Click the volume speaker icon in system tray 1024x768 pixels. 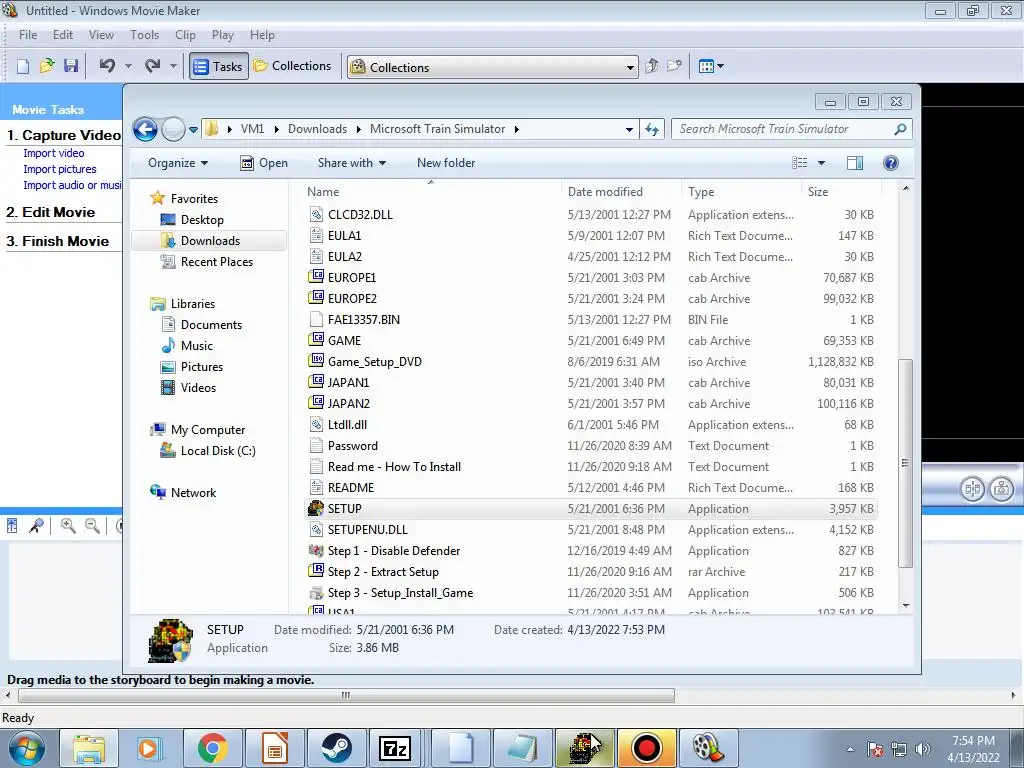click(923, 749)
